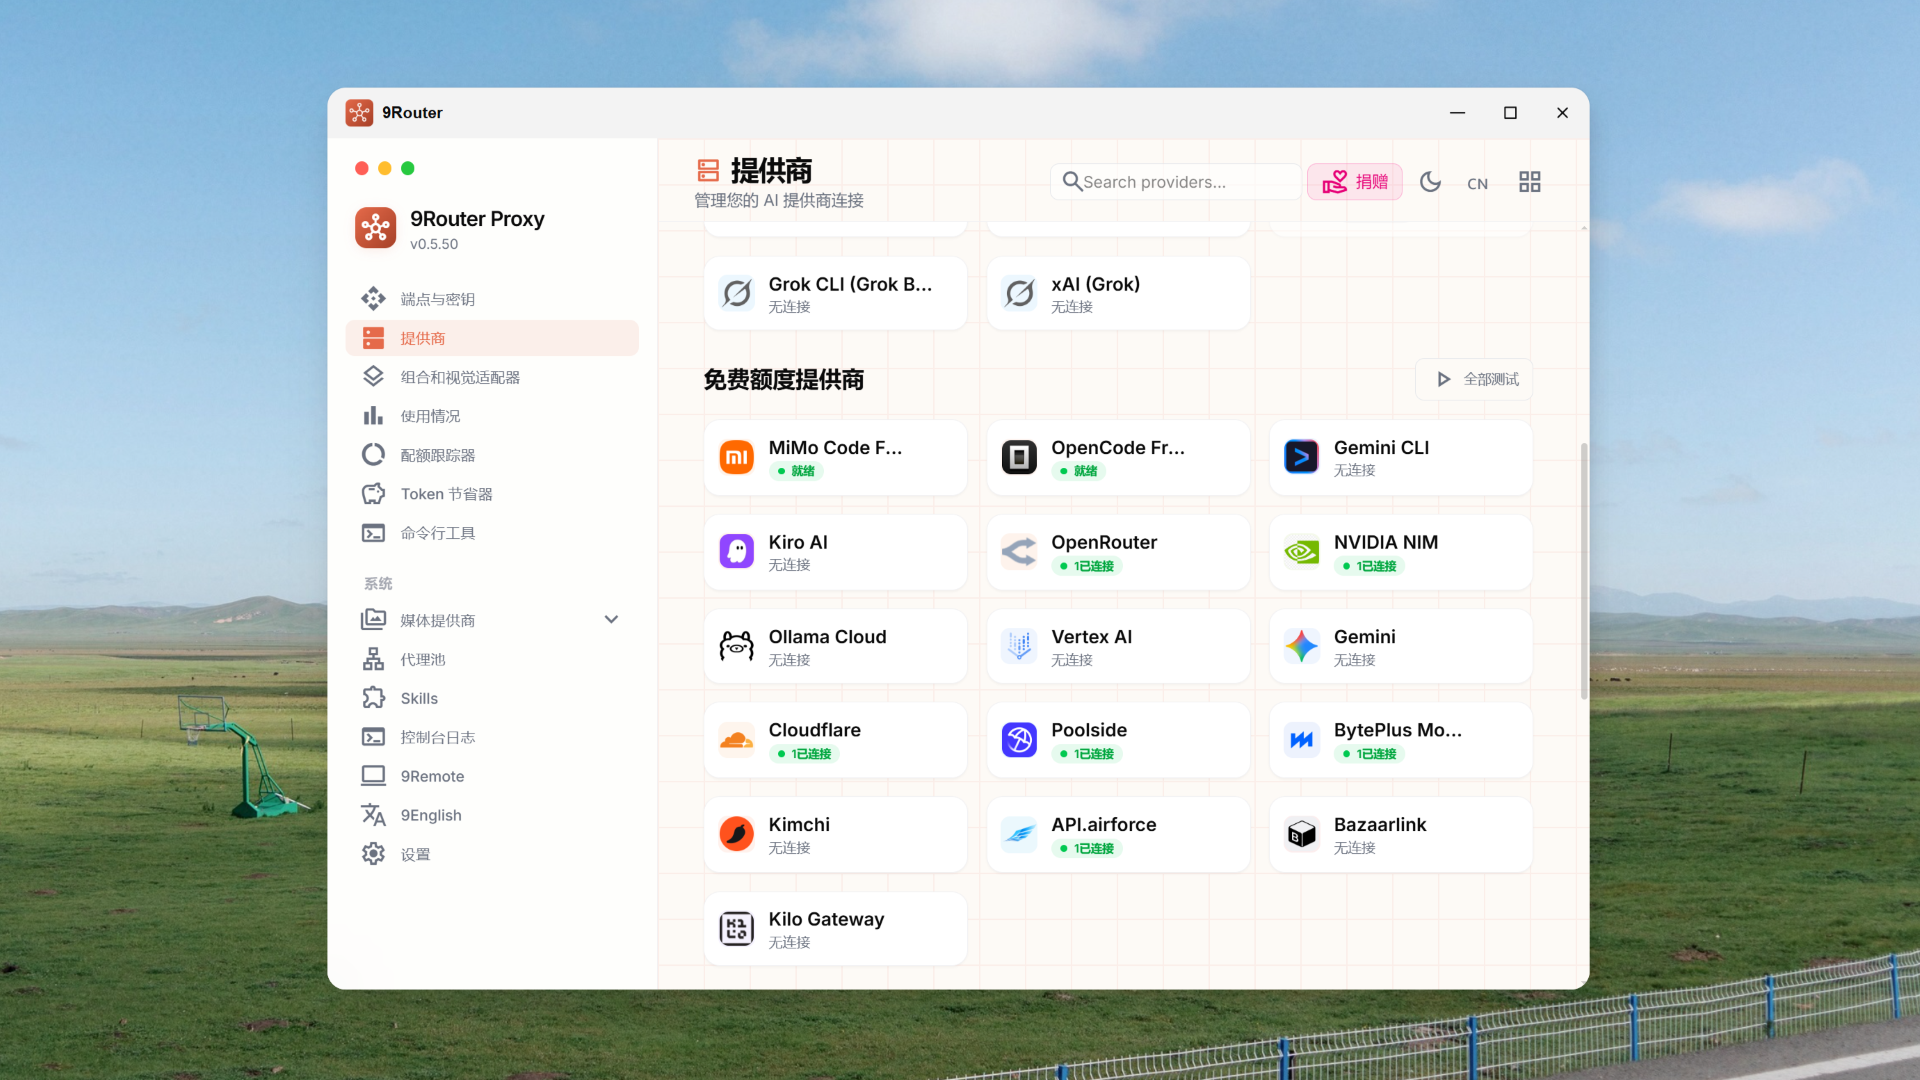The image size is (1920, 1080).
Task: Click the 1已连接 status under API.airforce
Action: 1087,849
